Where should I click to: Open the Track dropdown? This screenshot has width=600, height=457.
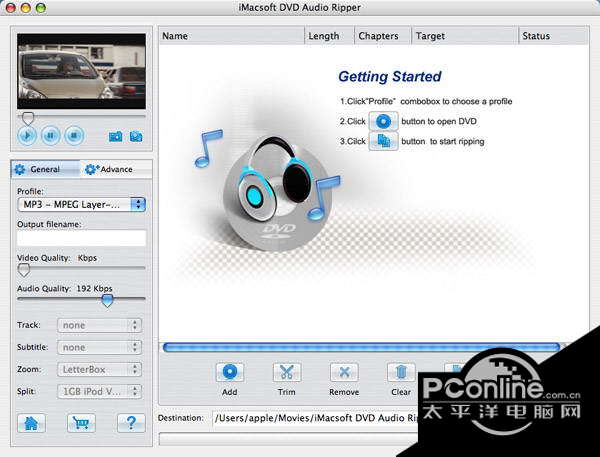click(99, 325)
